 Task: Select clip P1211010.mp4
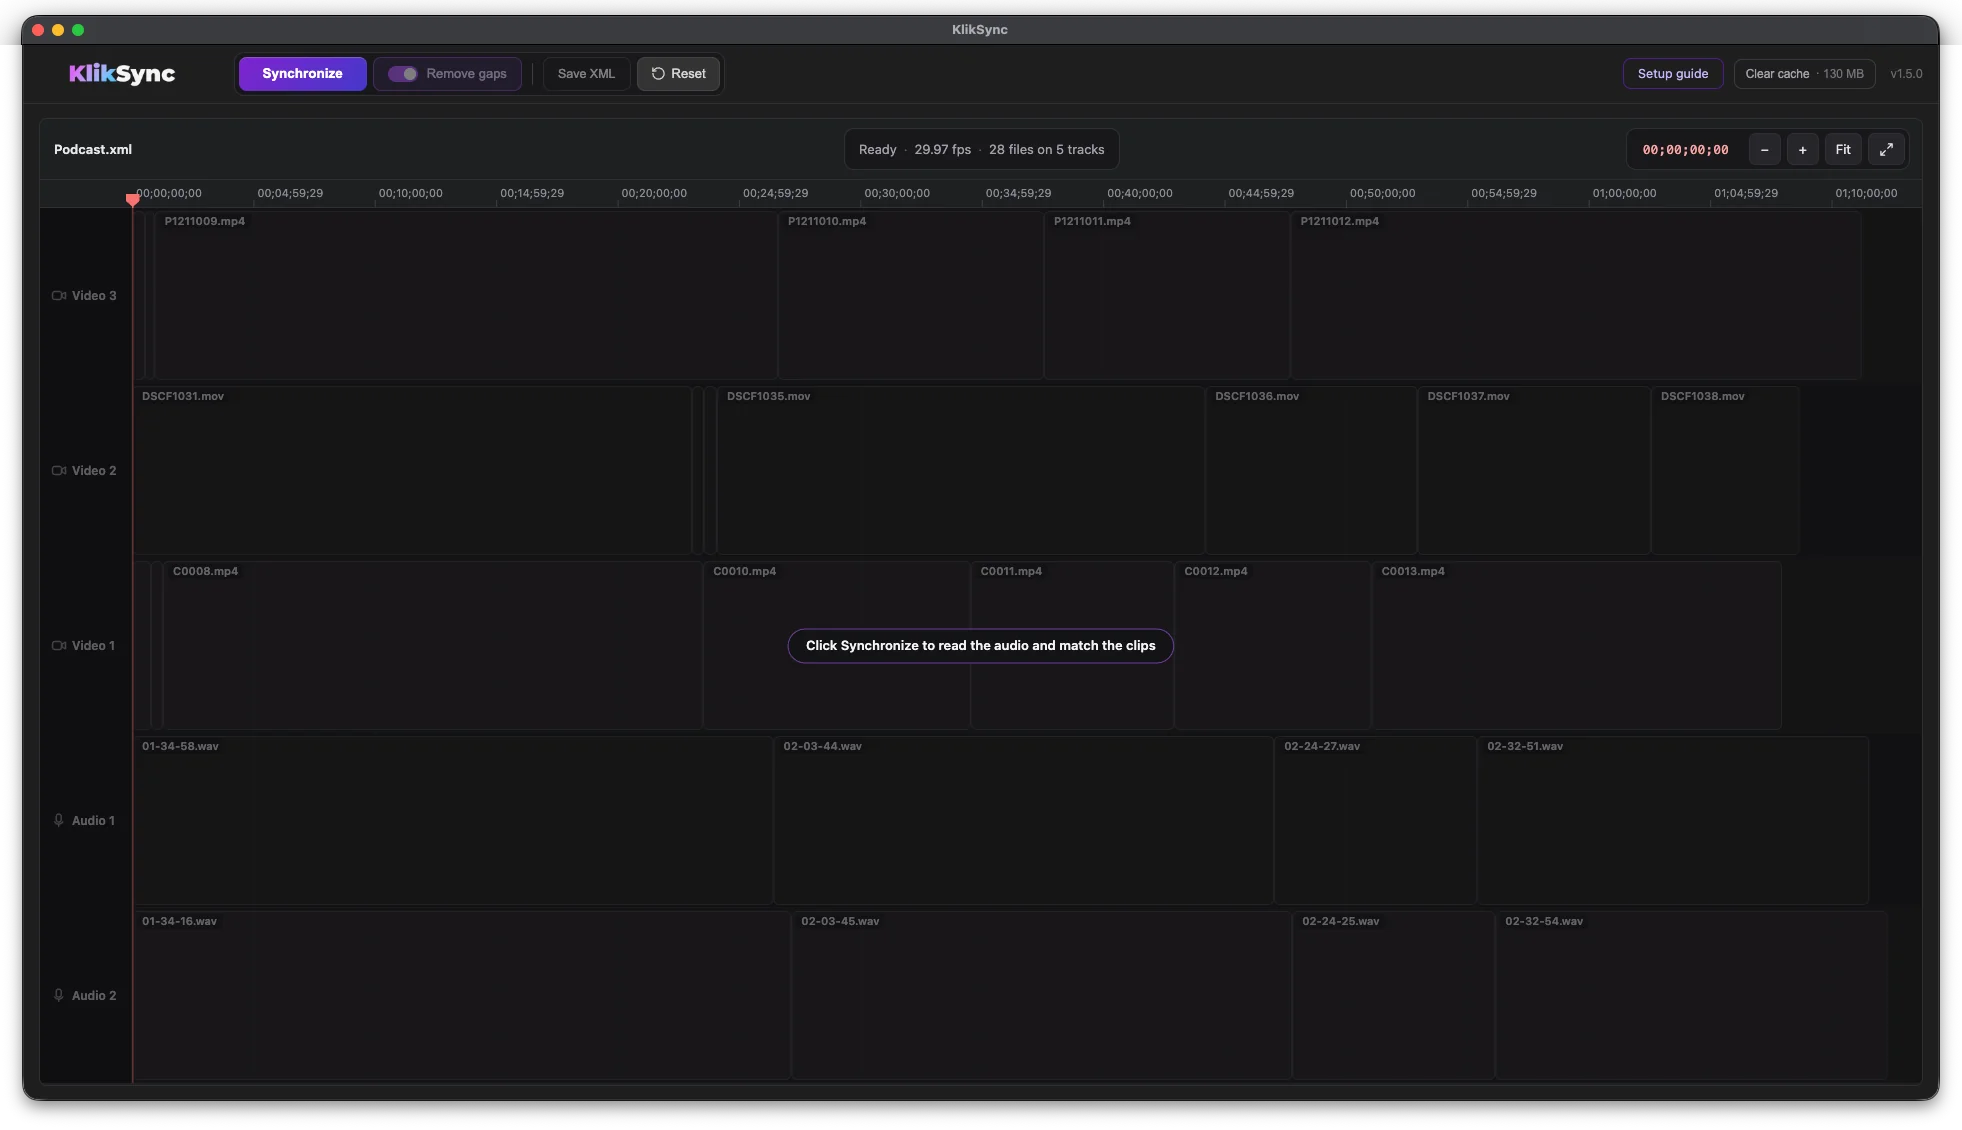coord(911,296)
